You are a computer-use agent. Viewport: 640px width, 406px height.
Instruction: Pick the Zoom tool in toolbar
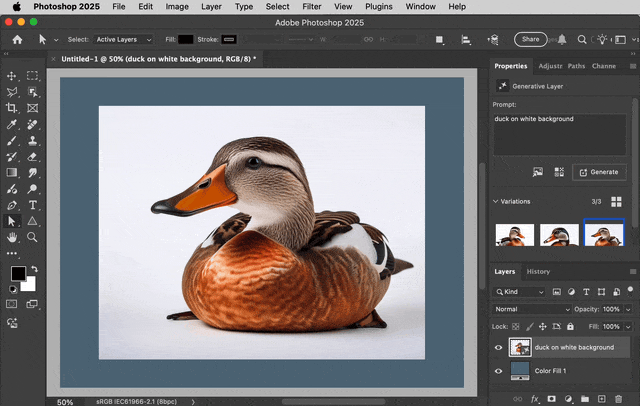[x=32, y=237]
